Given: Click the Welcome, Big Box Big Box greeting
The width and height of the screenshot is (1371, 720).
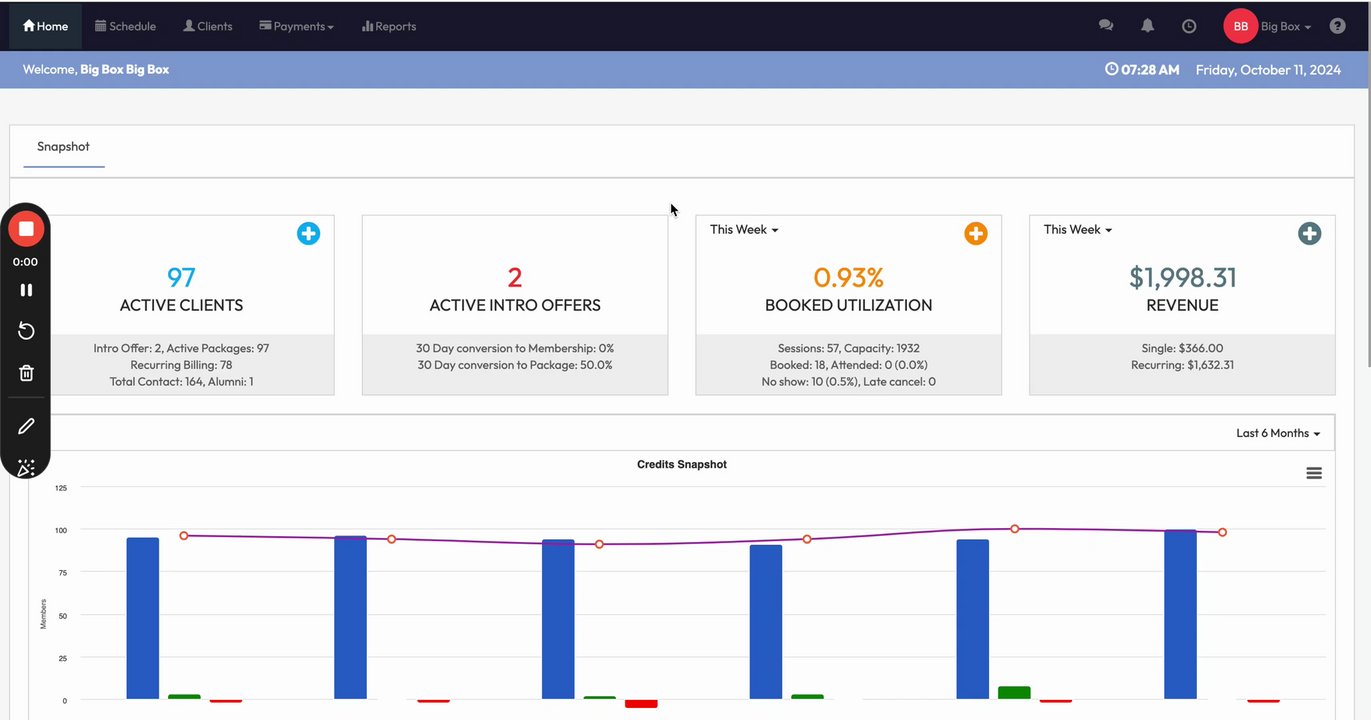Looking at the screenshot, I should 96,70.
